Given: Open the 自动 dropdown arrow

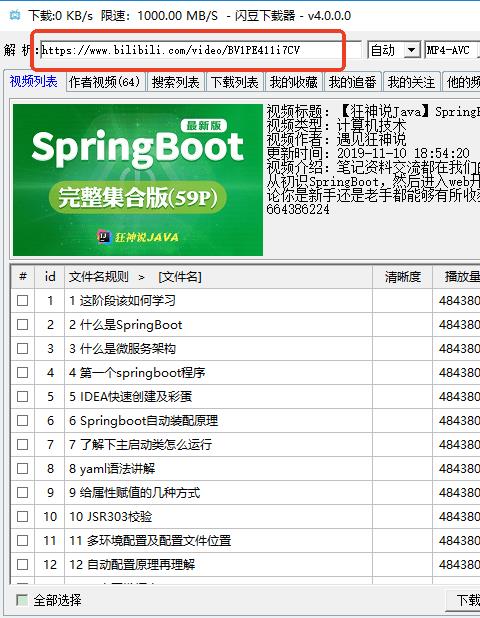Looking at the screenshot, I should [x=411, y=50].
